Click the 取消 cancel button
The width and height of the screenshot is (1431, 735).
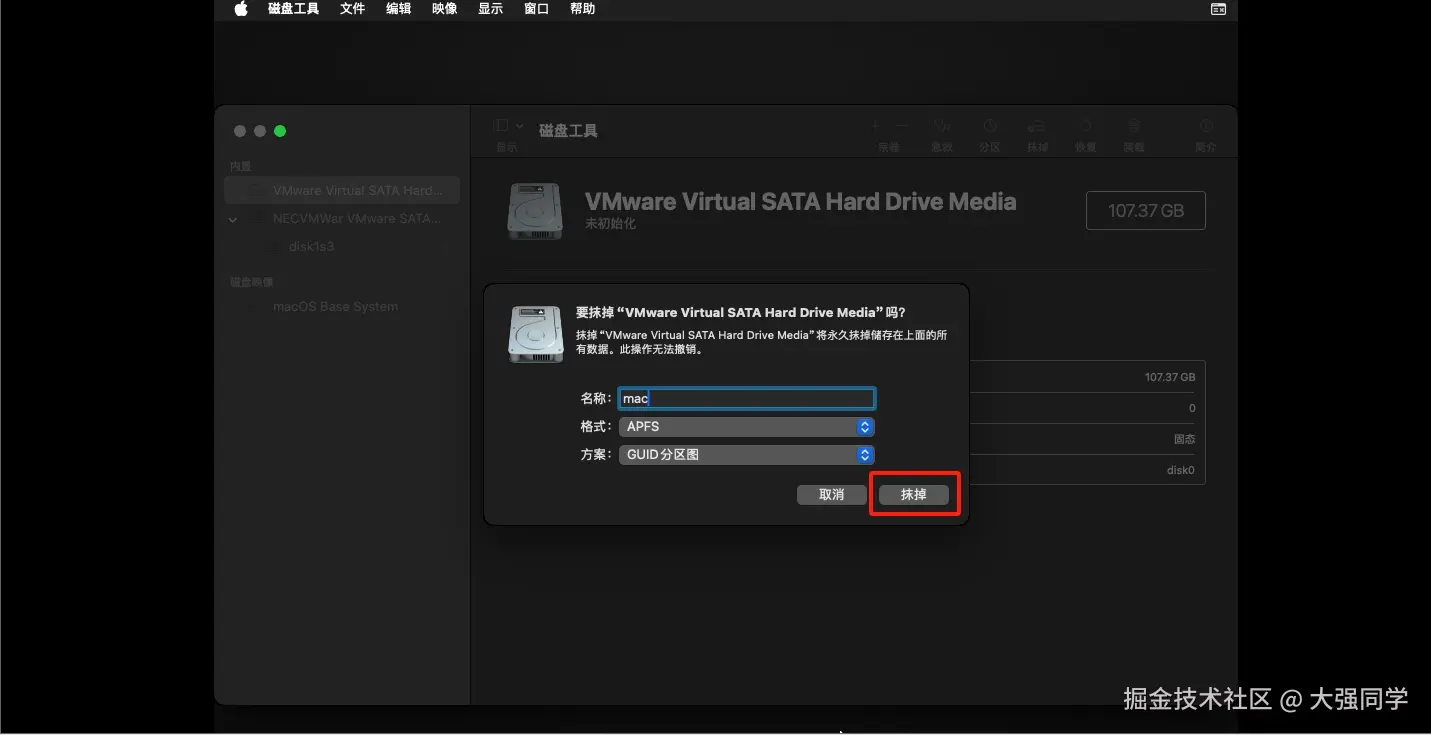click(832, 495)
